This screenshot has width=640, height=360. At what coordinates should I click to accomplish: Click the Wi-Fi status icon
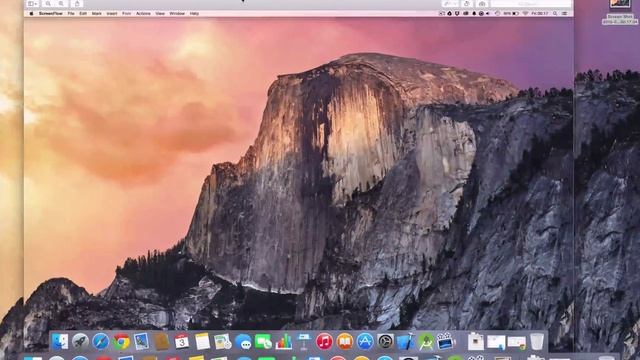pyautogui.click(x=525, y=13)
